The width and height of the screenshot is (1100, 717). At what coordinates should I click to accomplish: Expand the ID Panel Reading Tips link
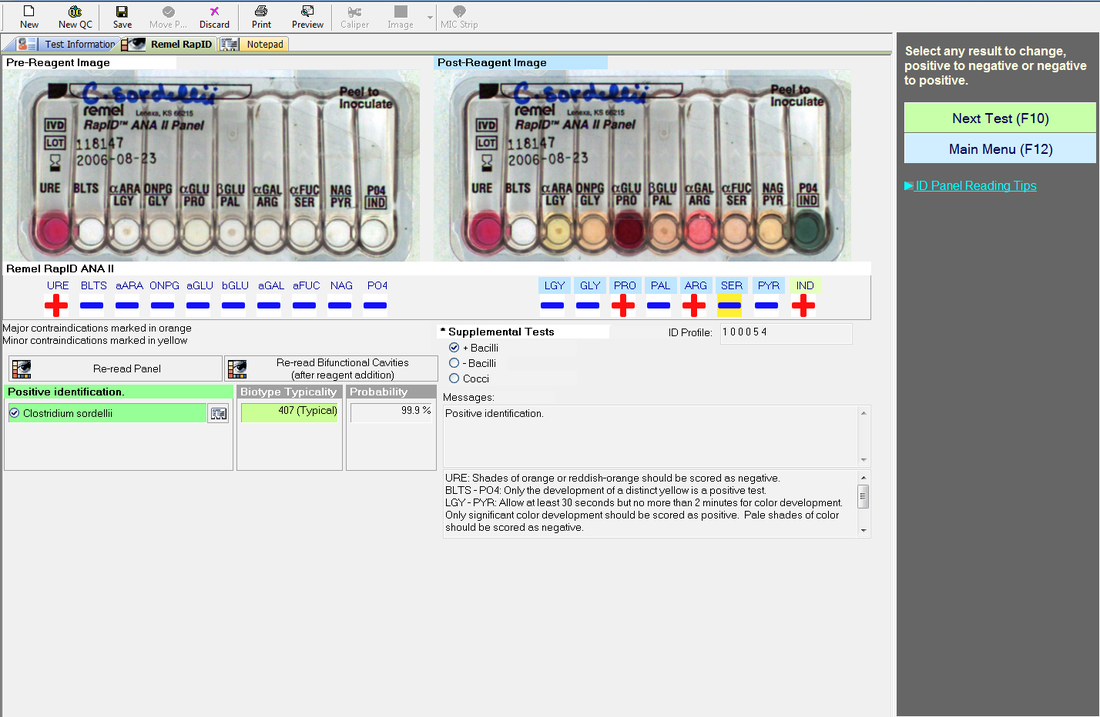pyautogui.click(x=970, y=186)
